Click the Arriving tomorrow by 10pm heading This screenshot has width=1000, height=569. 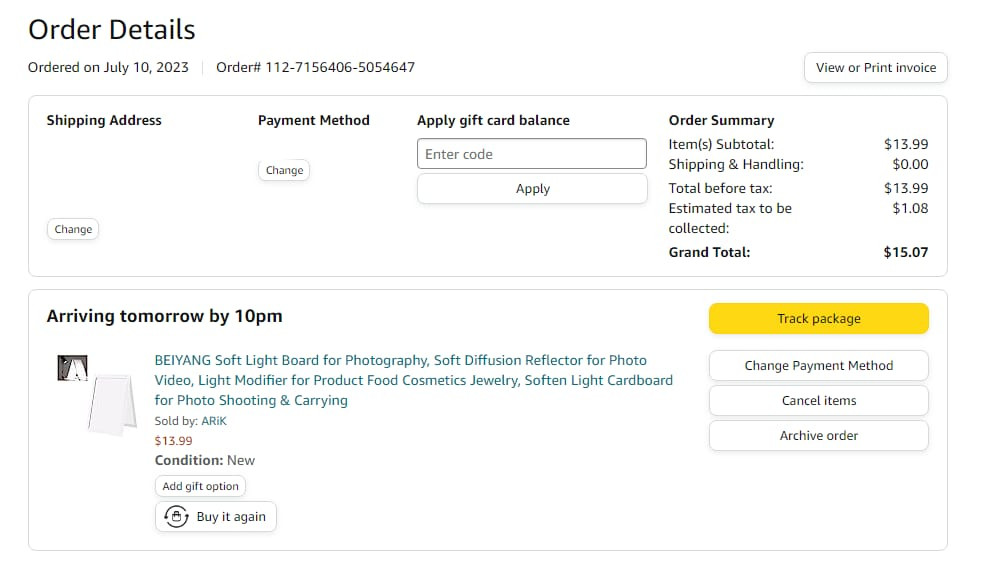pyautogui.click(x=164, y=316)
